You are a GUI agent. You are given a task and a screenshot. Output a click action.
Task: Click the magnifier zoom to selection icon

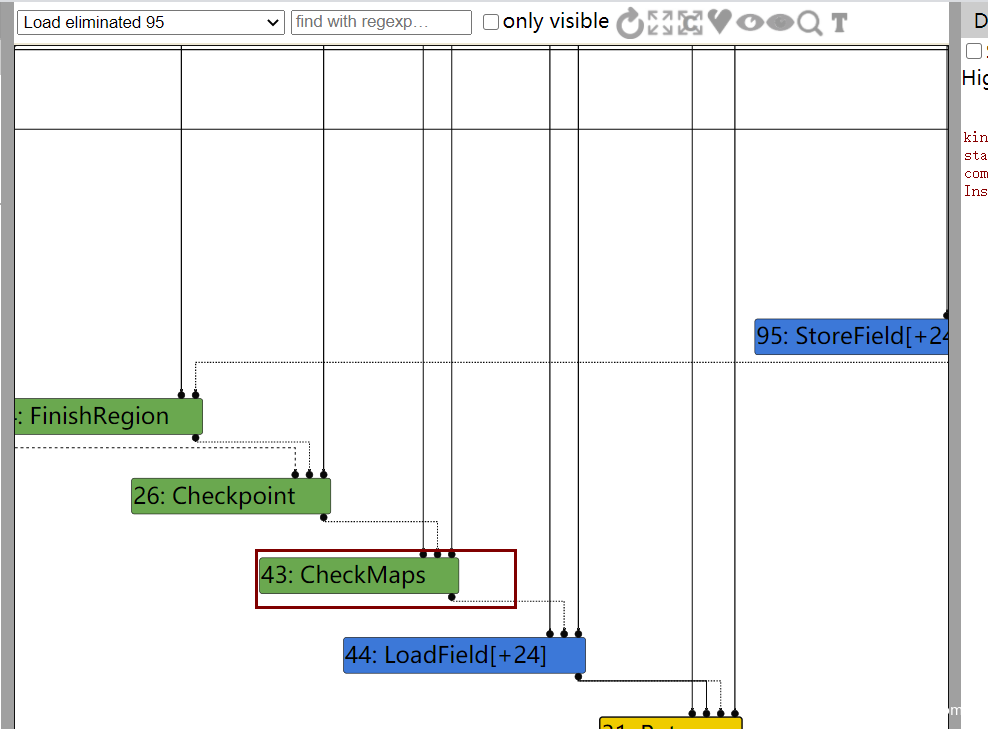point(809,23)
